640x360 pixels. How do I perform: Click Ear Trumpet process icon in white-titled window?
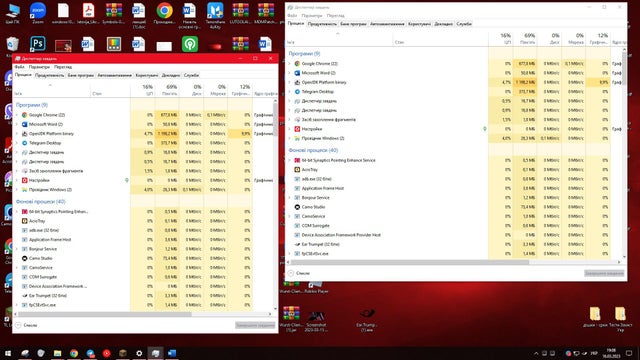(x=297, y=244)
